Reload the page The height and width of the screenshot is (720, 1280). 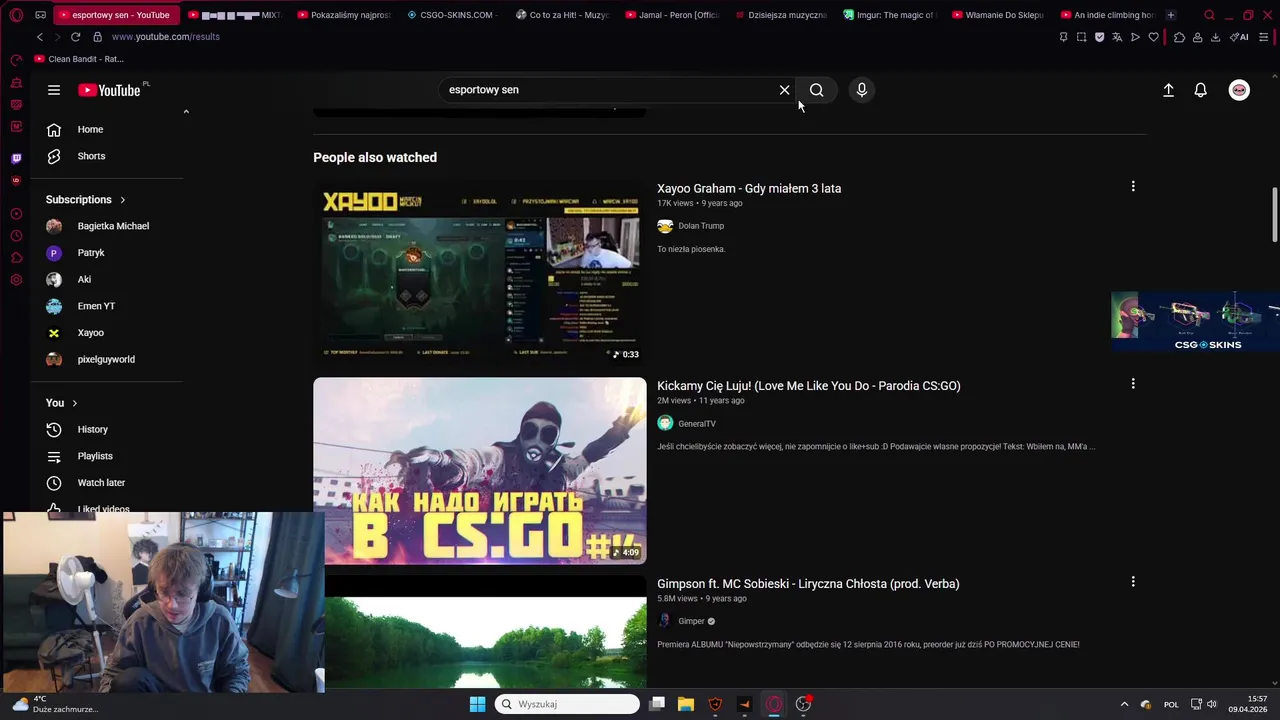[75, 37]
